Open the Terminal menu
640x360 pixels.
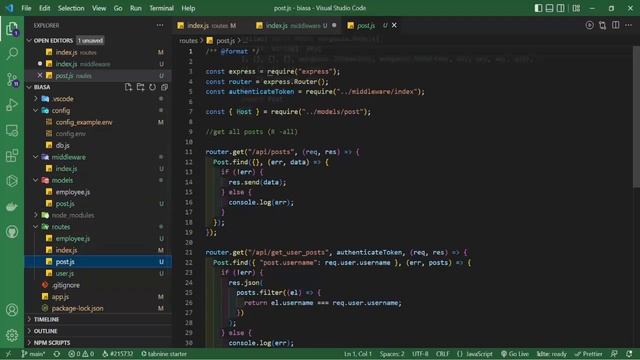tap(161, 8)
